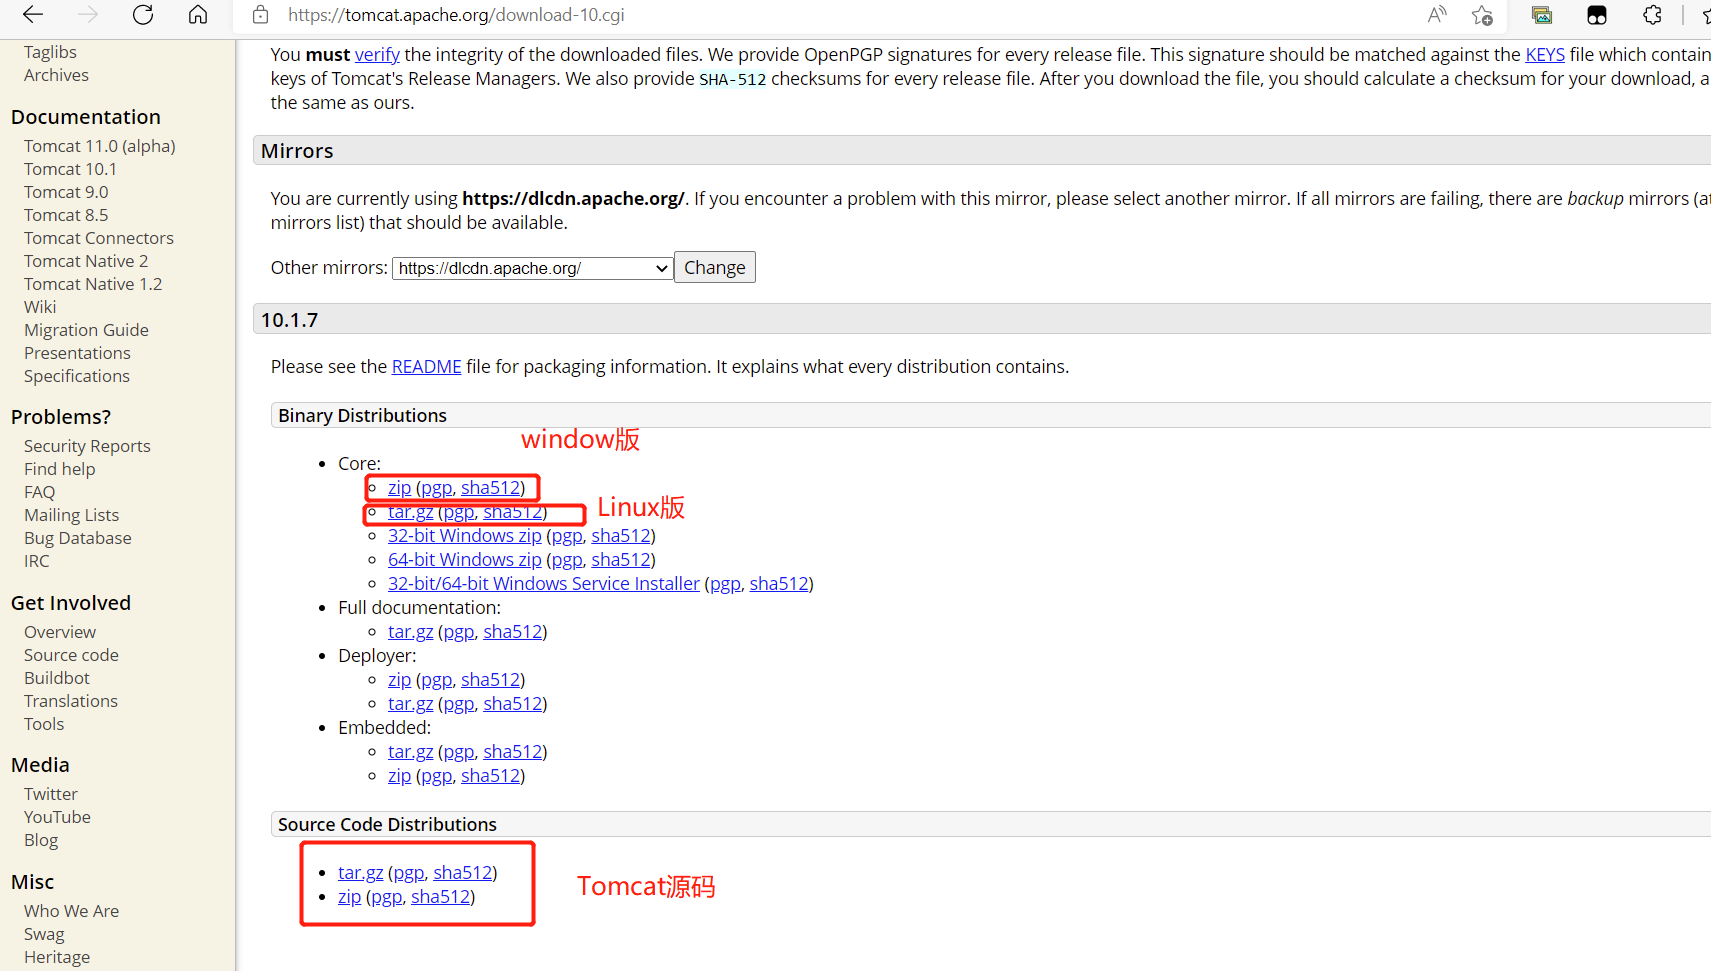Open Tomcat 8.5 documentation
This screenshot has height=971, width=1711.
pos(66,215)
